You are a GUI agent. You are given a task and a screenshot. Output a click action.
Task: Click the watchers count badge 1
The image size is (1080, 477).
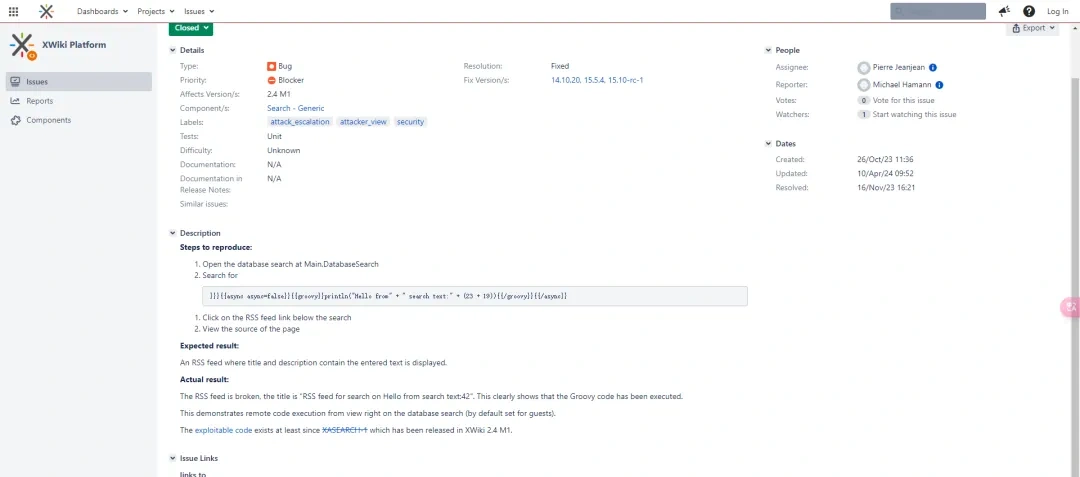(x=864, y=115)
